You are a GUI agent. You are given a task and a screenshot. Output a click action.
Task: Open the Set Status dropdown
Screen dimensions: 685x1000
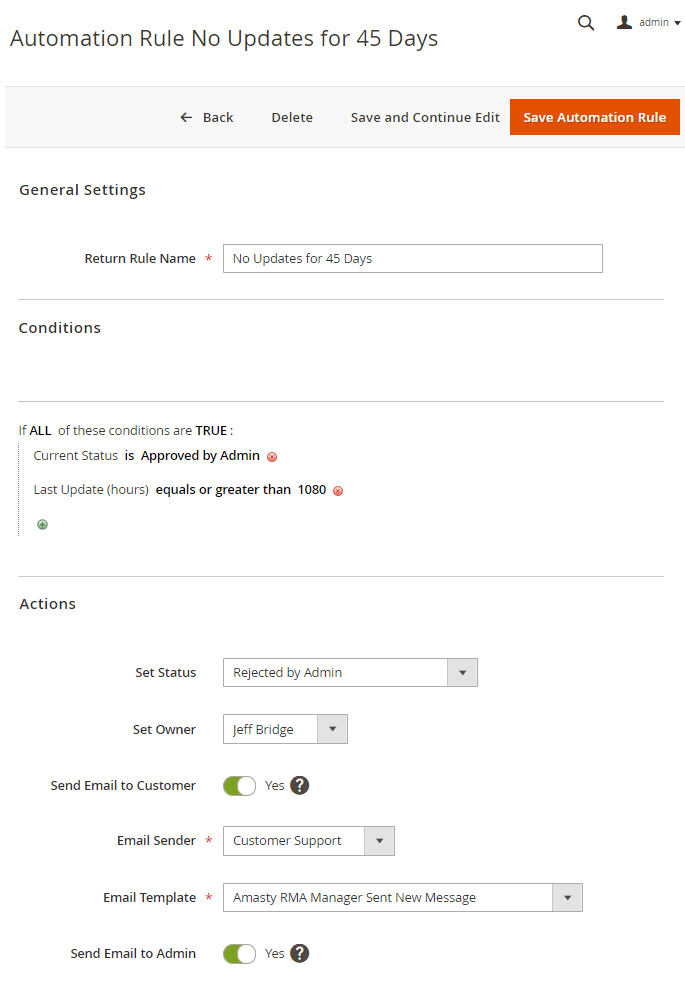[x=350, y=673]
